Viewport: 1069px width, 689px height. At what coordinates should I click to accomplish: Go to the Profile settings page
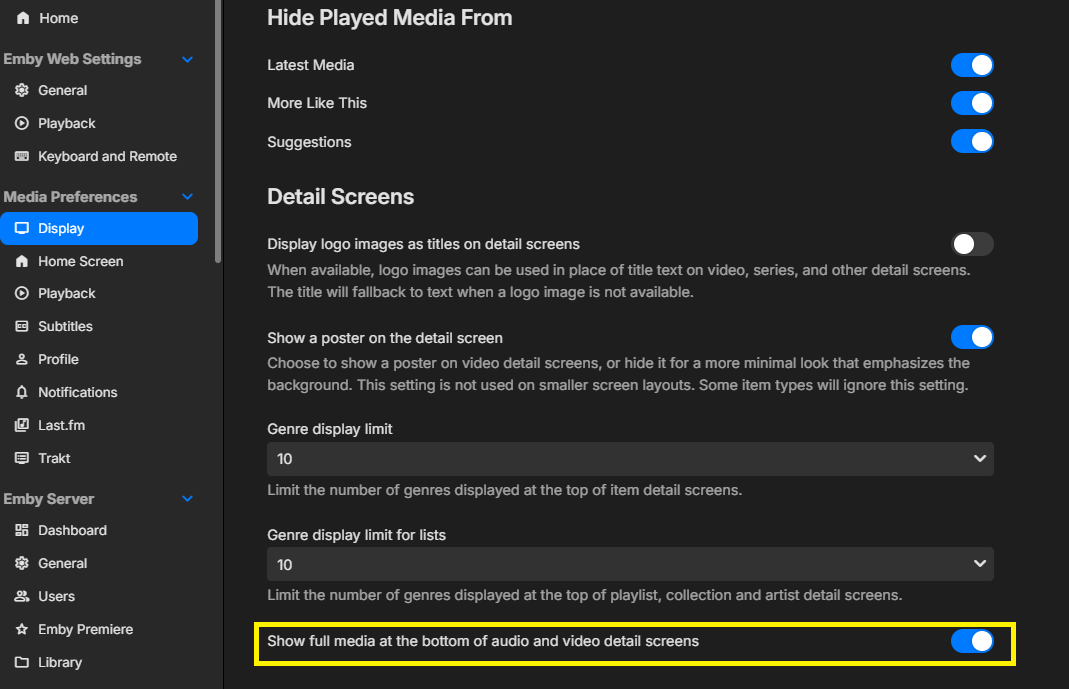(58, 359)
